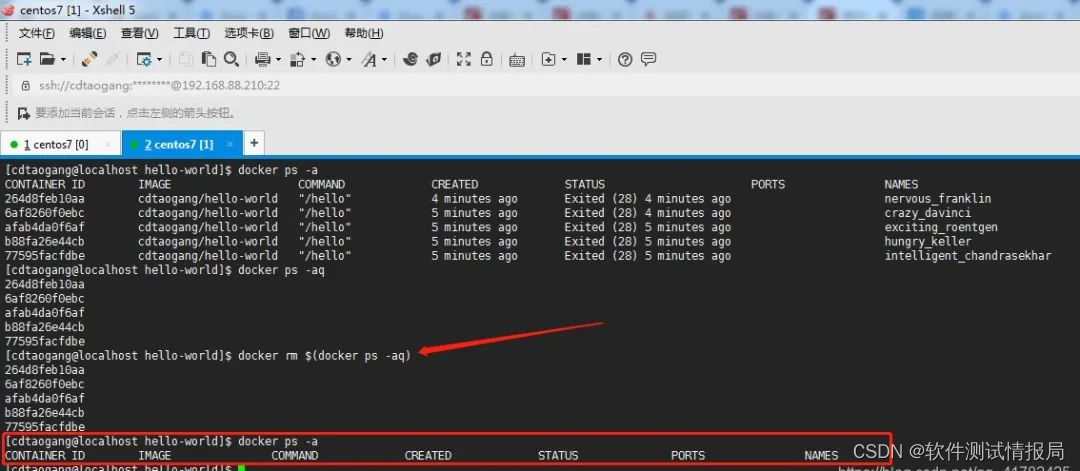The image size is (1080, 471).
Task: Expand the Open folder dropdown arrow
Action: click(x=63, y=60)
